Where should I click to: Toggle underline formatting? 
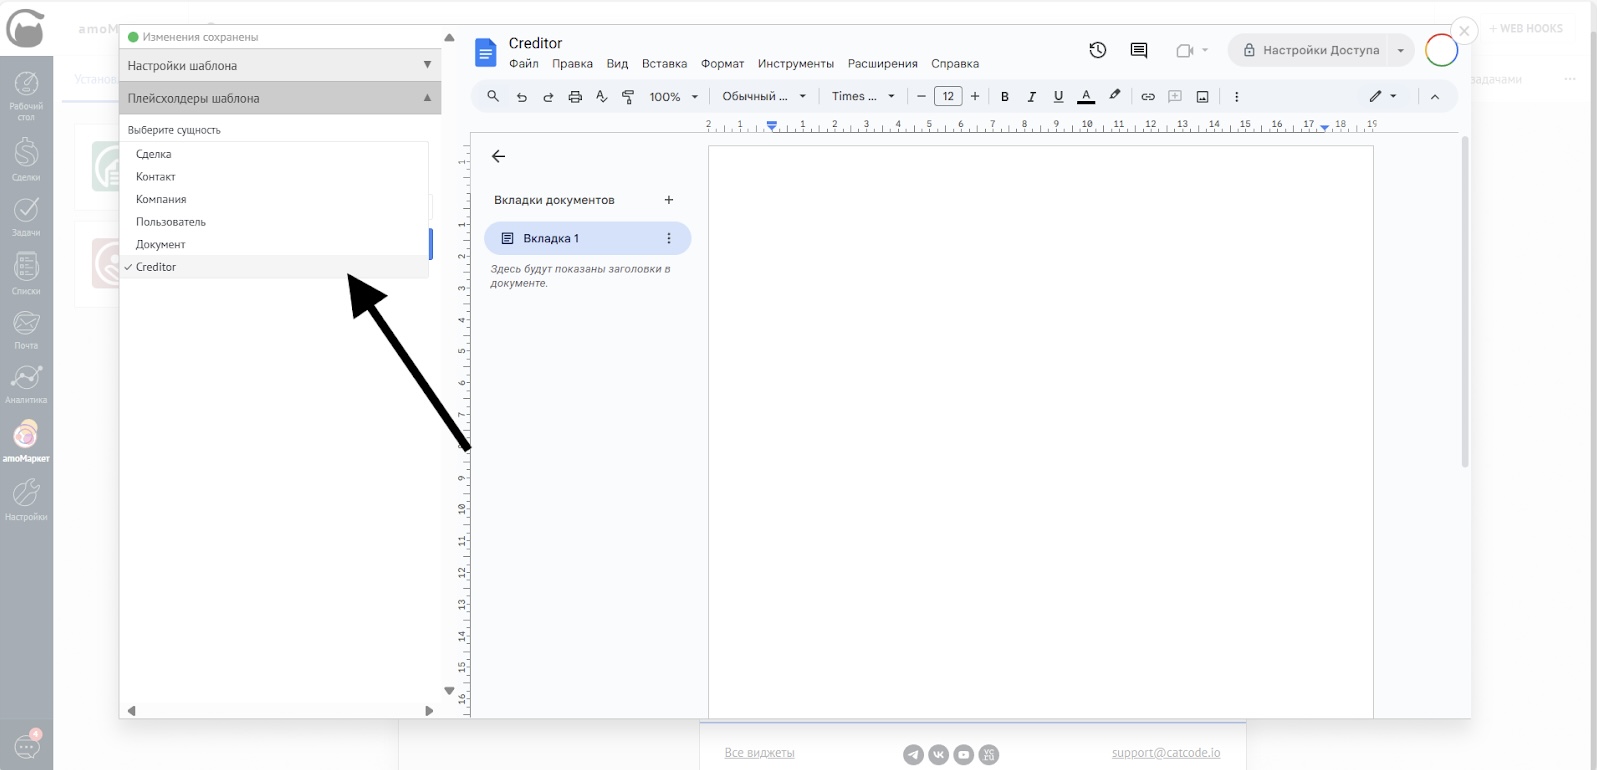1058,97
